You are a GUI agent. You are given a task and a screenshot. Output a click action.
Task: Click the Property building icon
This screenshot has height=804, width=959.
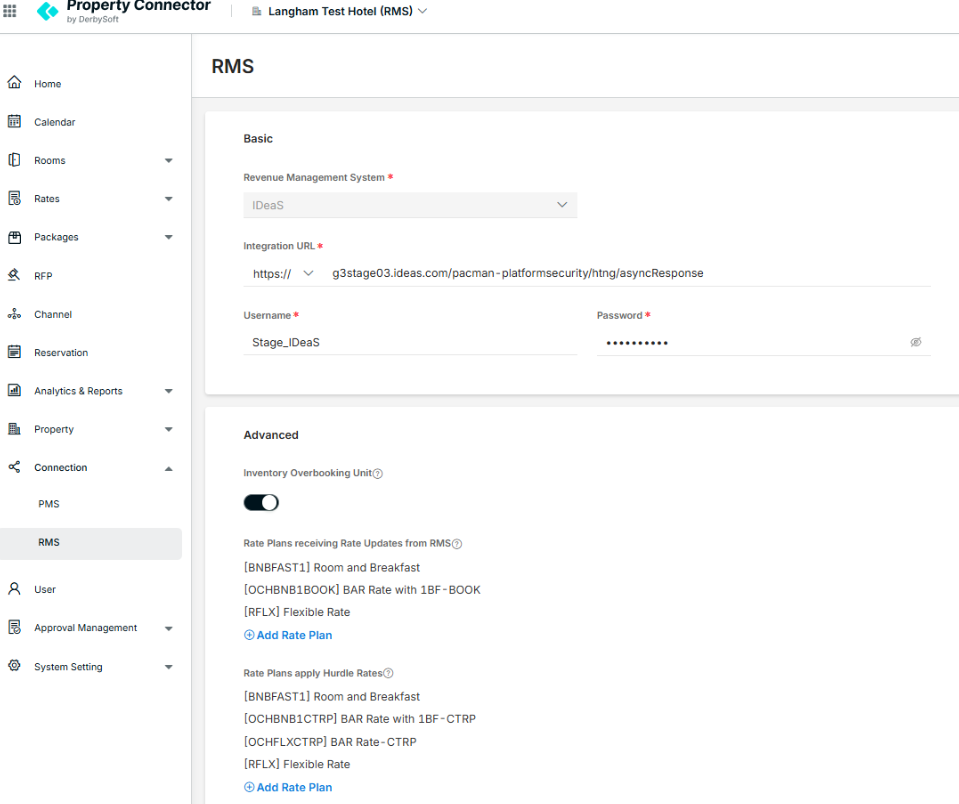(14, 429)
